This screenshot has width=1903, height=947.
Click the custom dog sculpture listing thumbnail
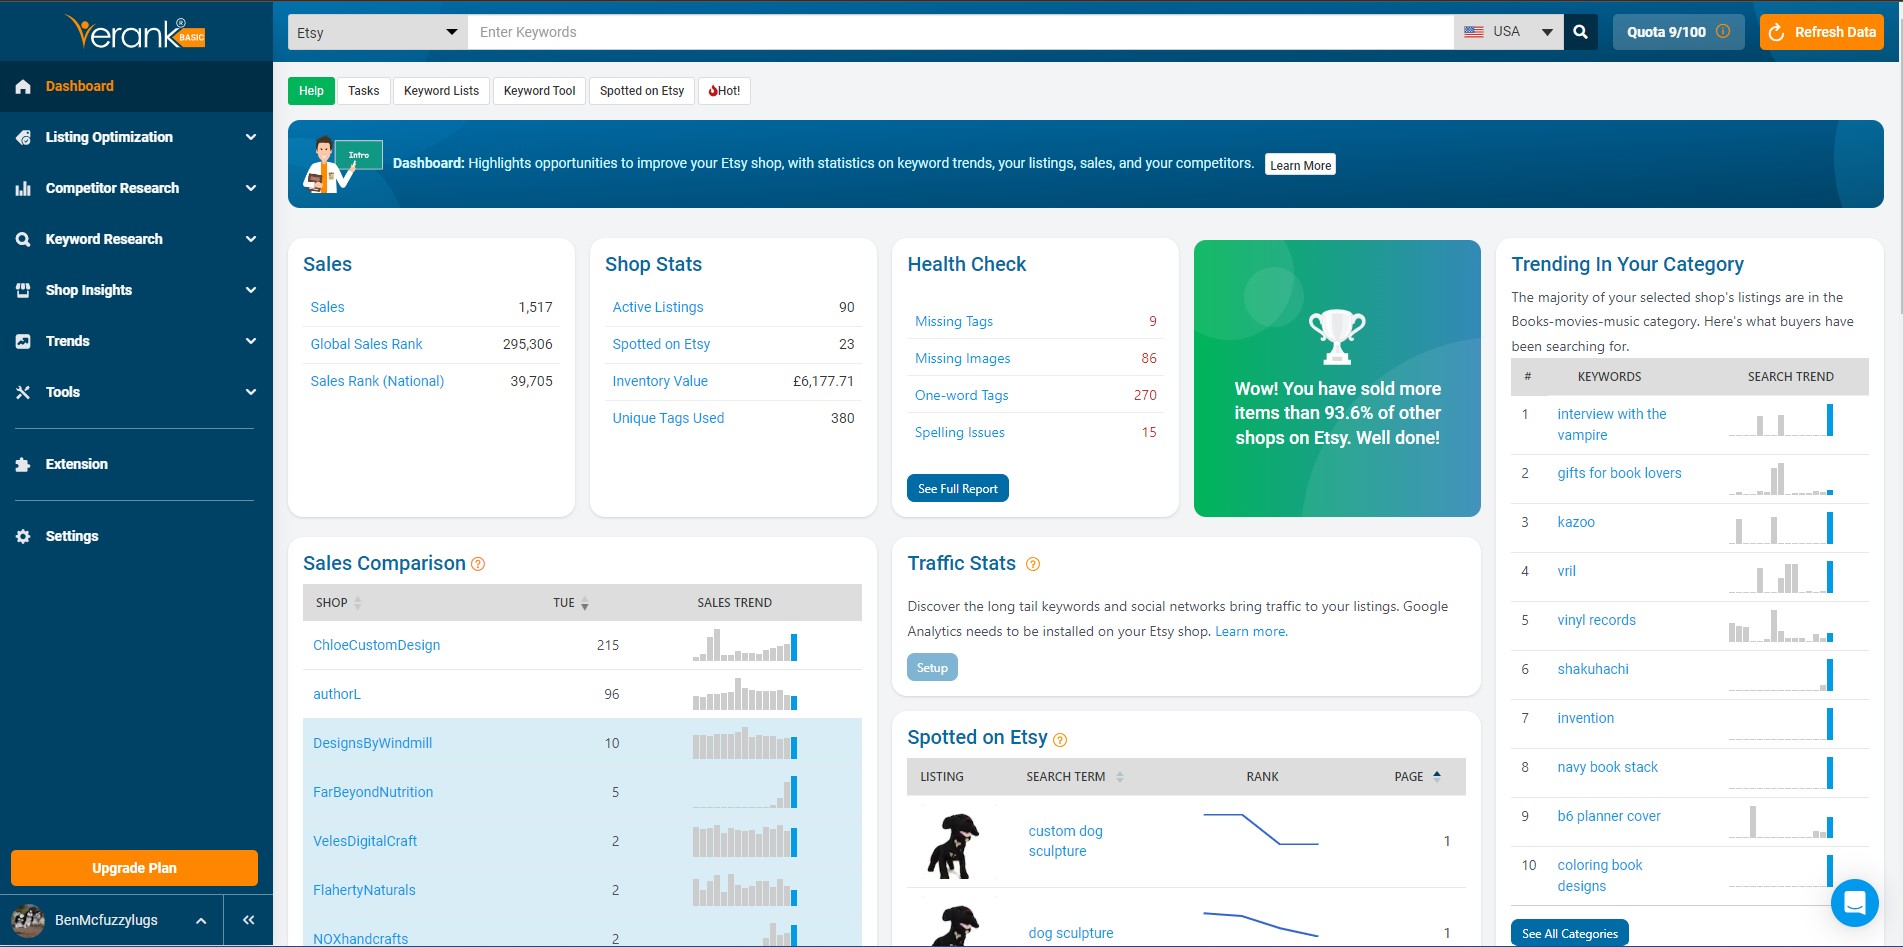click(x=953, y=844)
